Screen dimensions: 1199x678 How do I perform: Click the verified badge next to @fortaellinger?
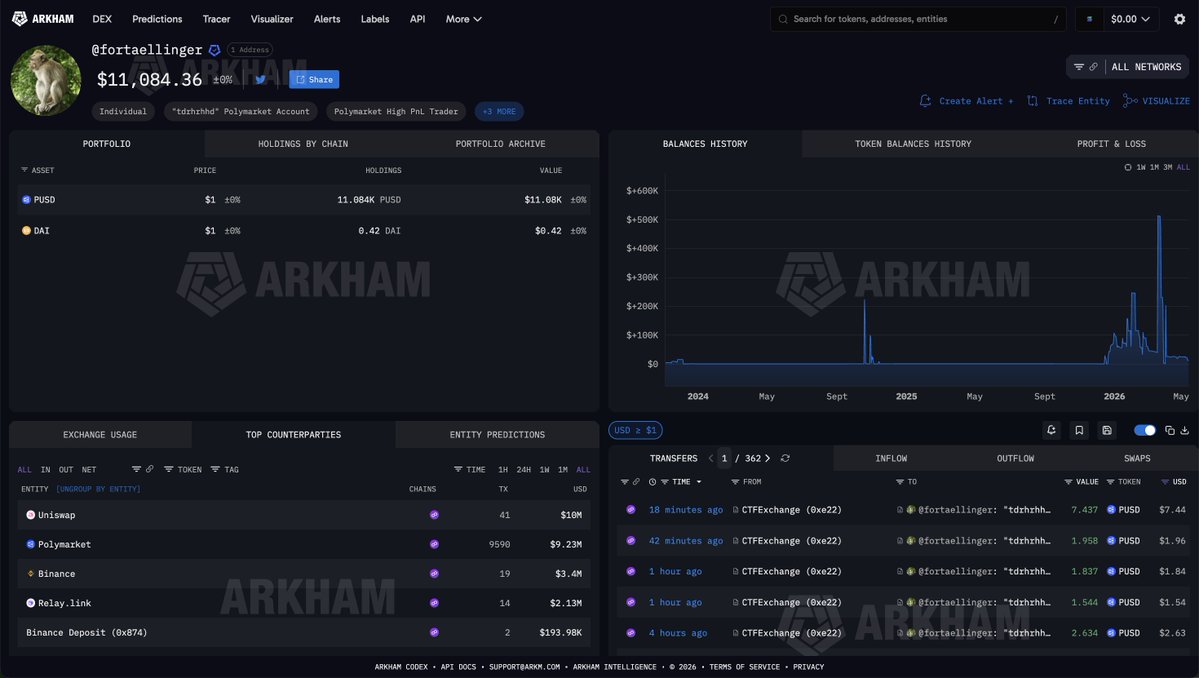point(215,50)
